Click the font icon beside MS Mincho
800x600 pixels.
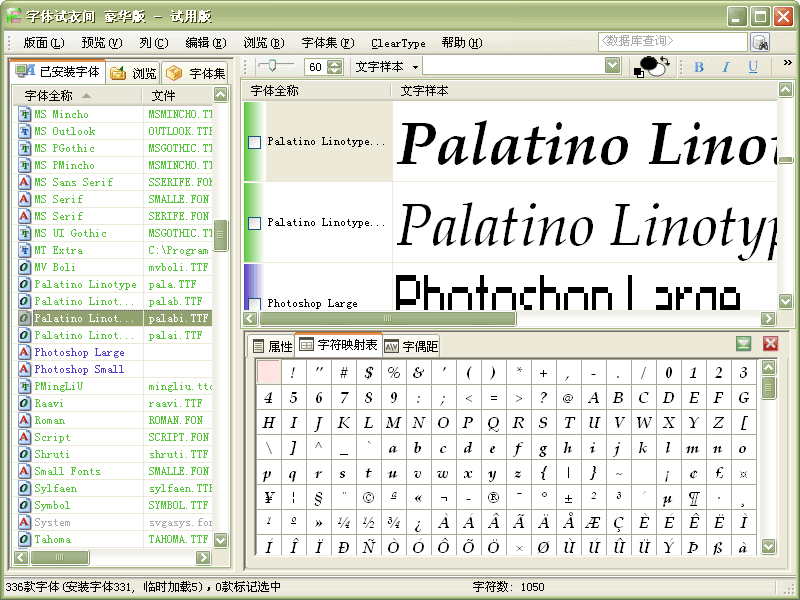point(24,114)
